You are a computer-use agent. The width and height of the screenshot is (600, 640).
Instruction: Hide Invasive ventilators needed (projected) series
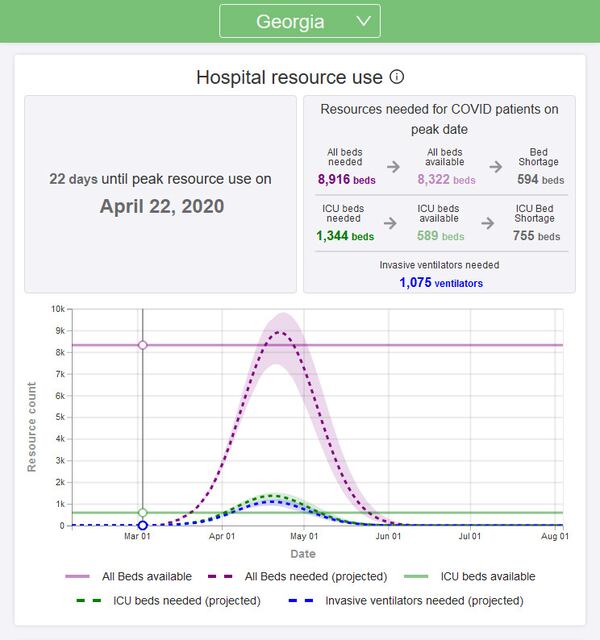409,601
